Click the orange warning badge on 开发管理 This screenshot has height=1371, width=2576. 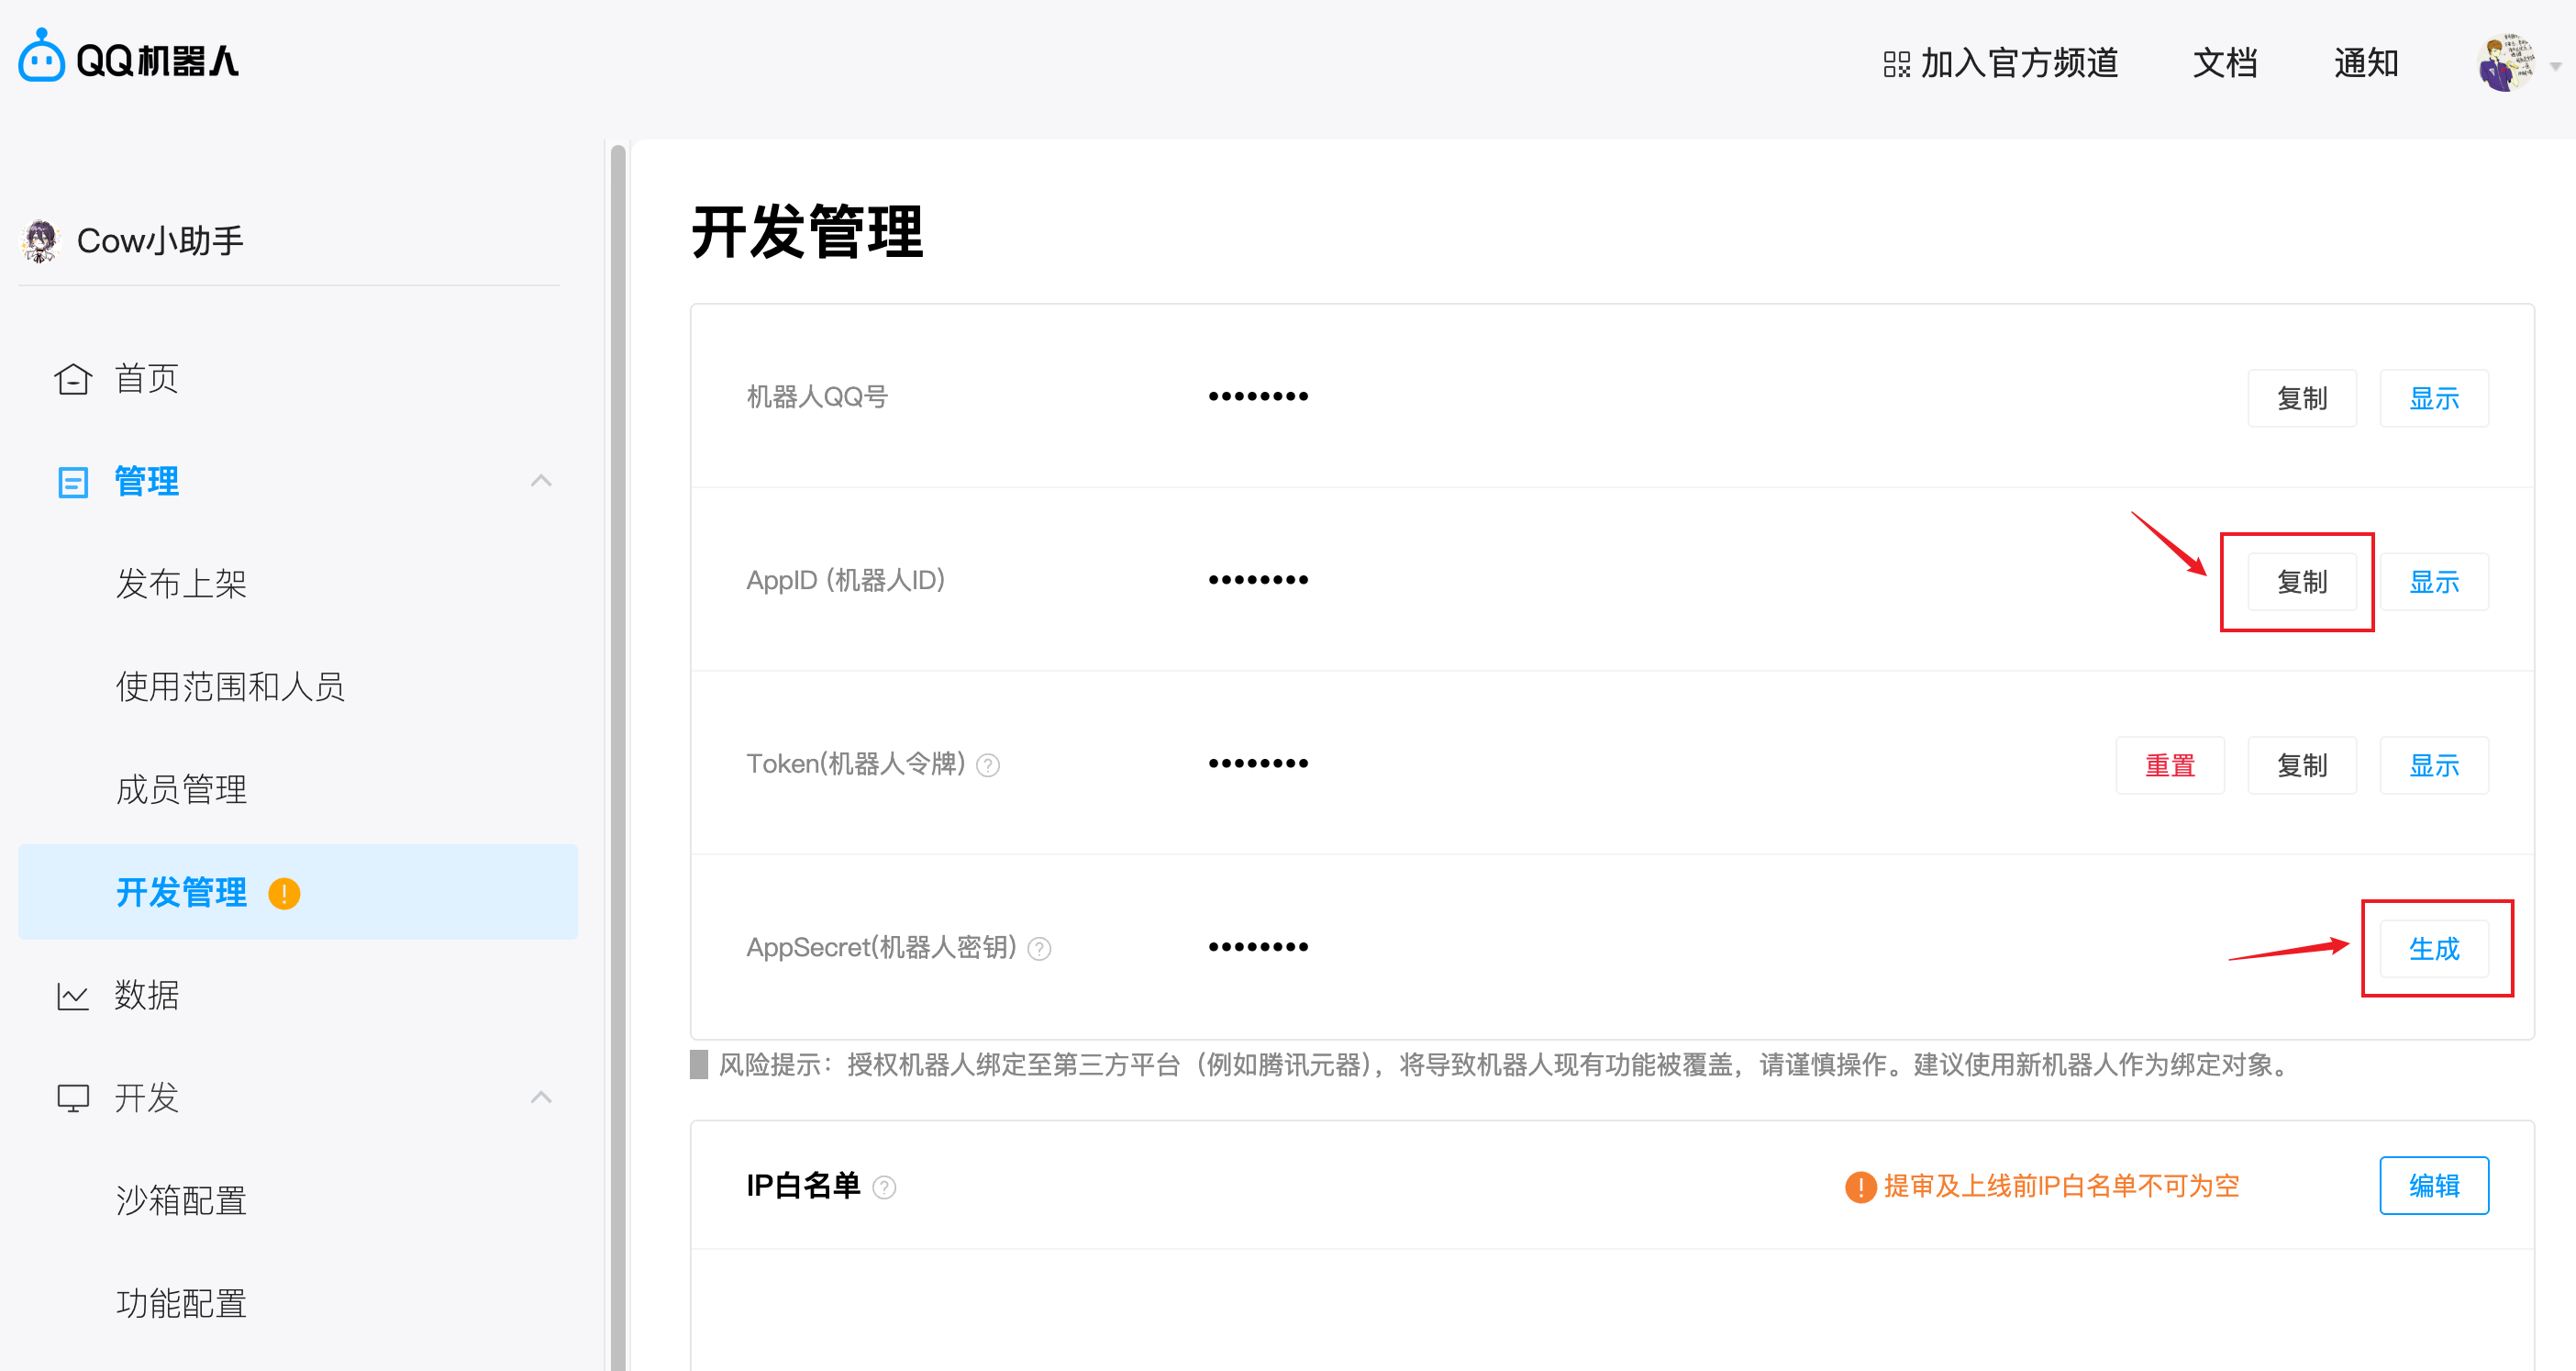pos(284,893)
